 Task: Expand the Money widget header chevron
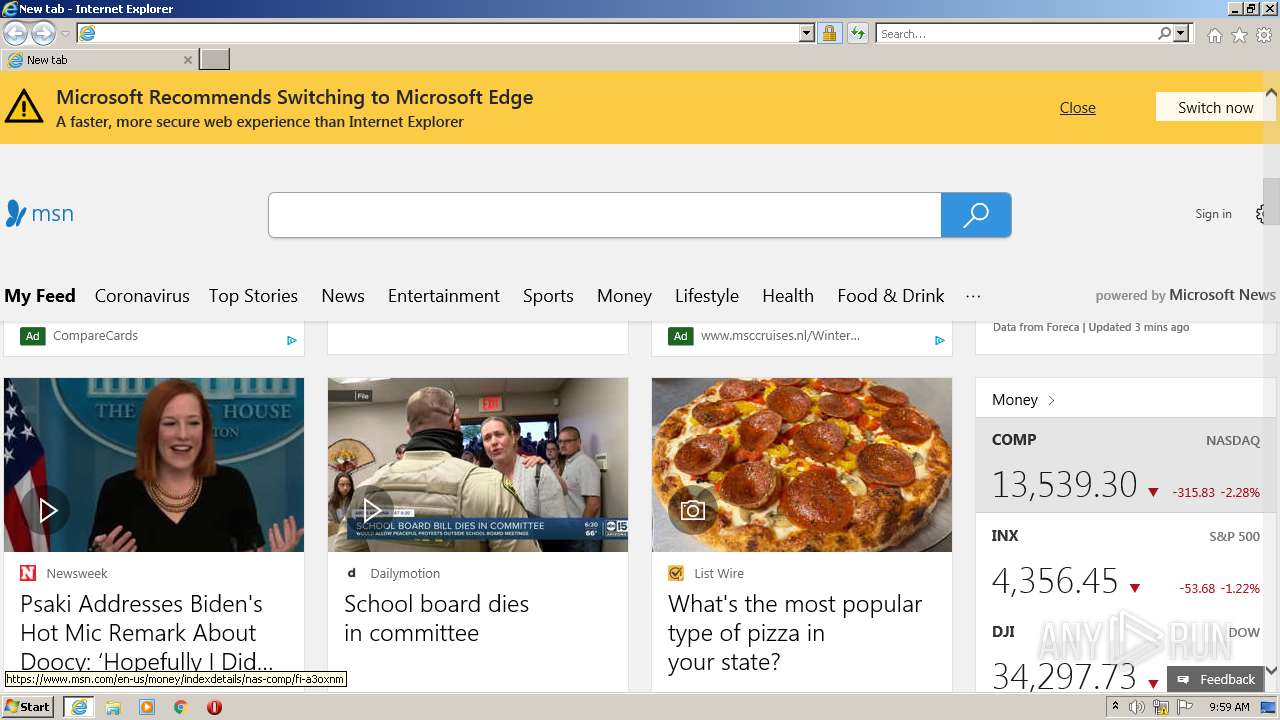point(1051,400)
